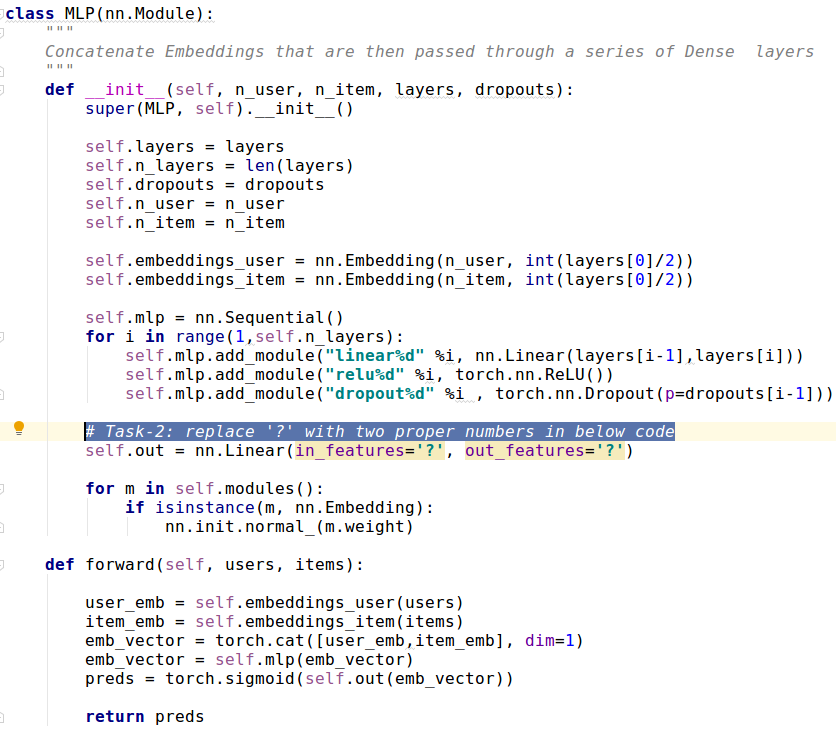Click the highlighted in_features='?' argument

(x=369, y=451)
